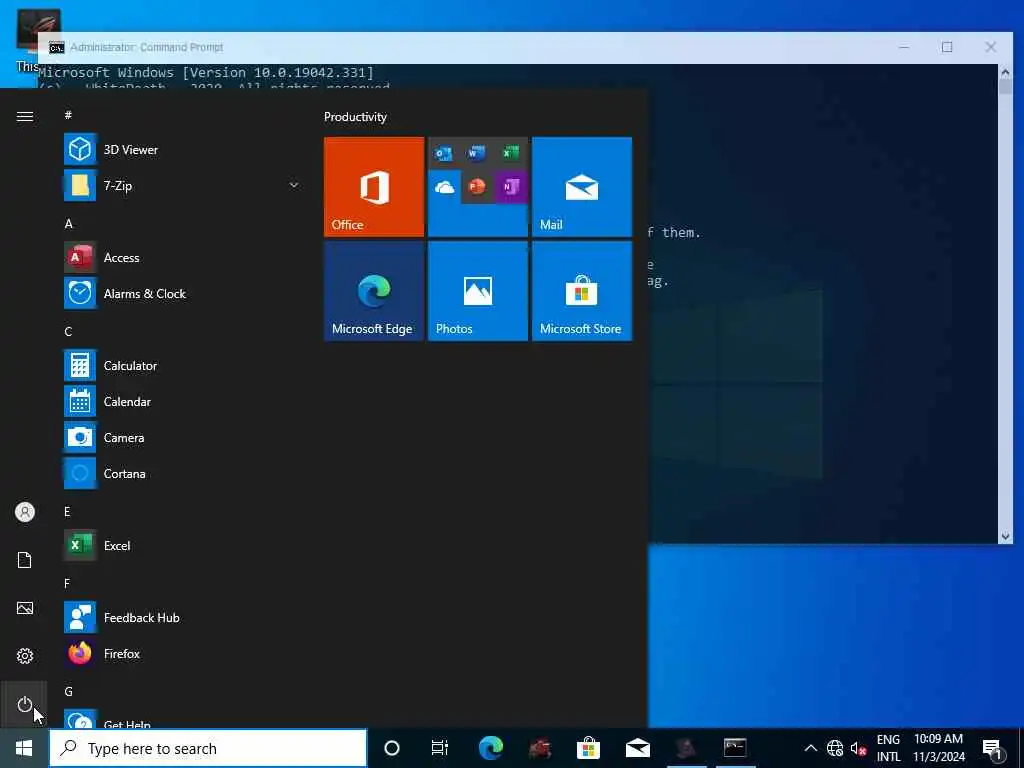Launch Access from the app list
The image size is (1024, 768).
(x=183, y=257)
